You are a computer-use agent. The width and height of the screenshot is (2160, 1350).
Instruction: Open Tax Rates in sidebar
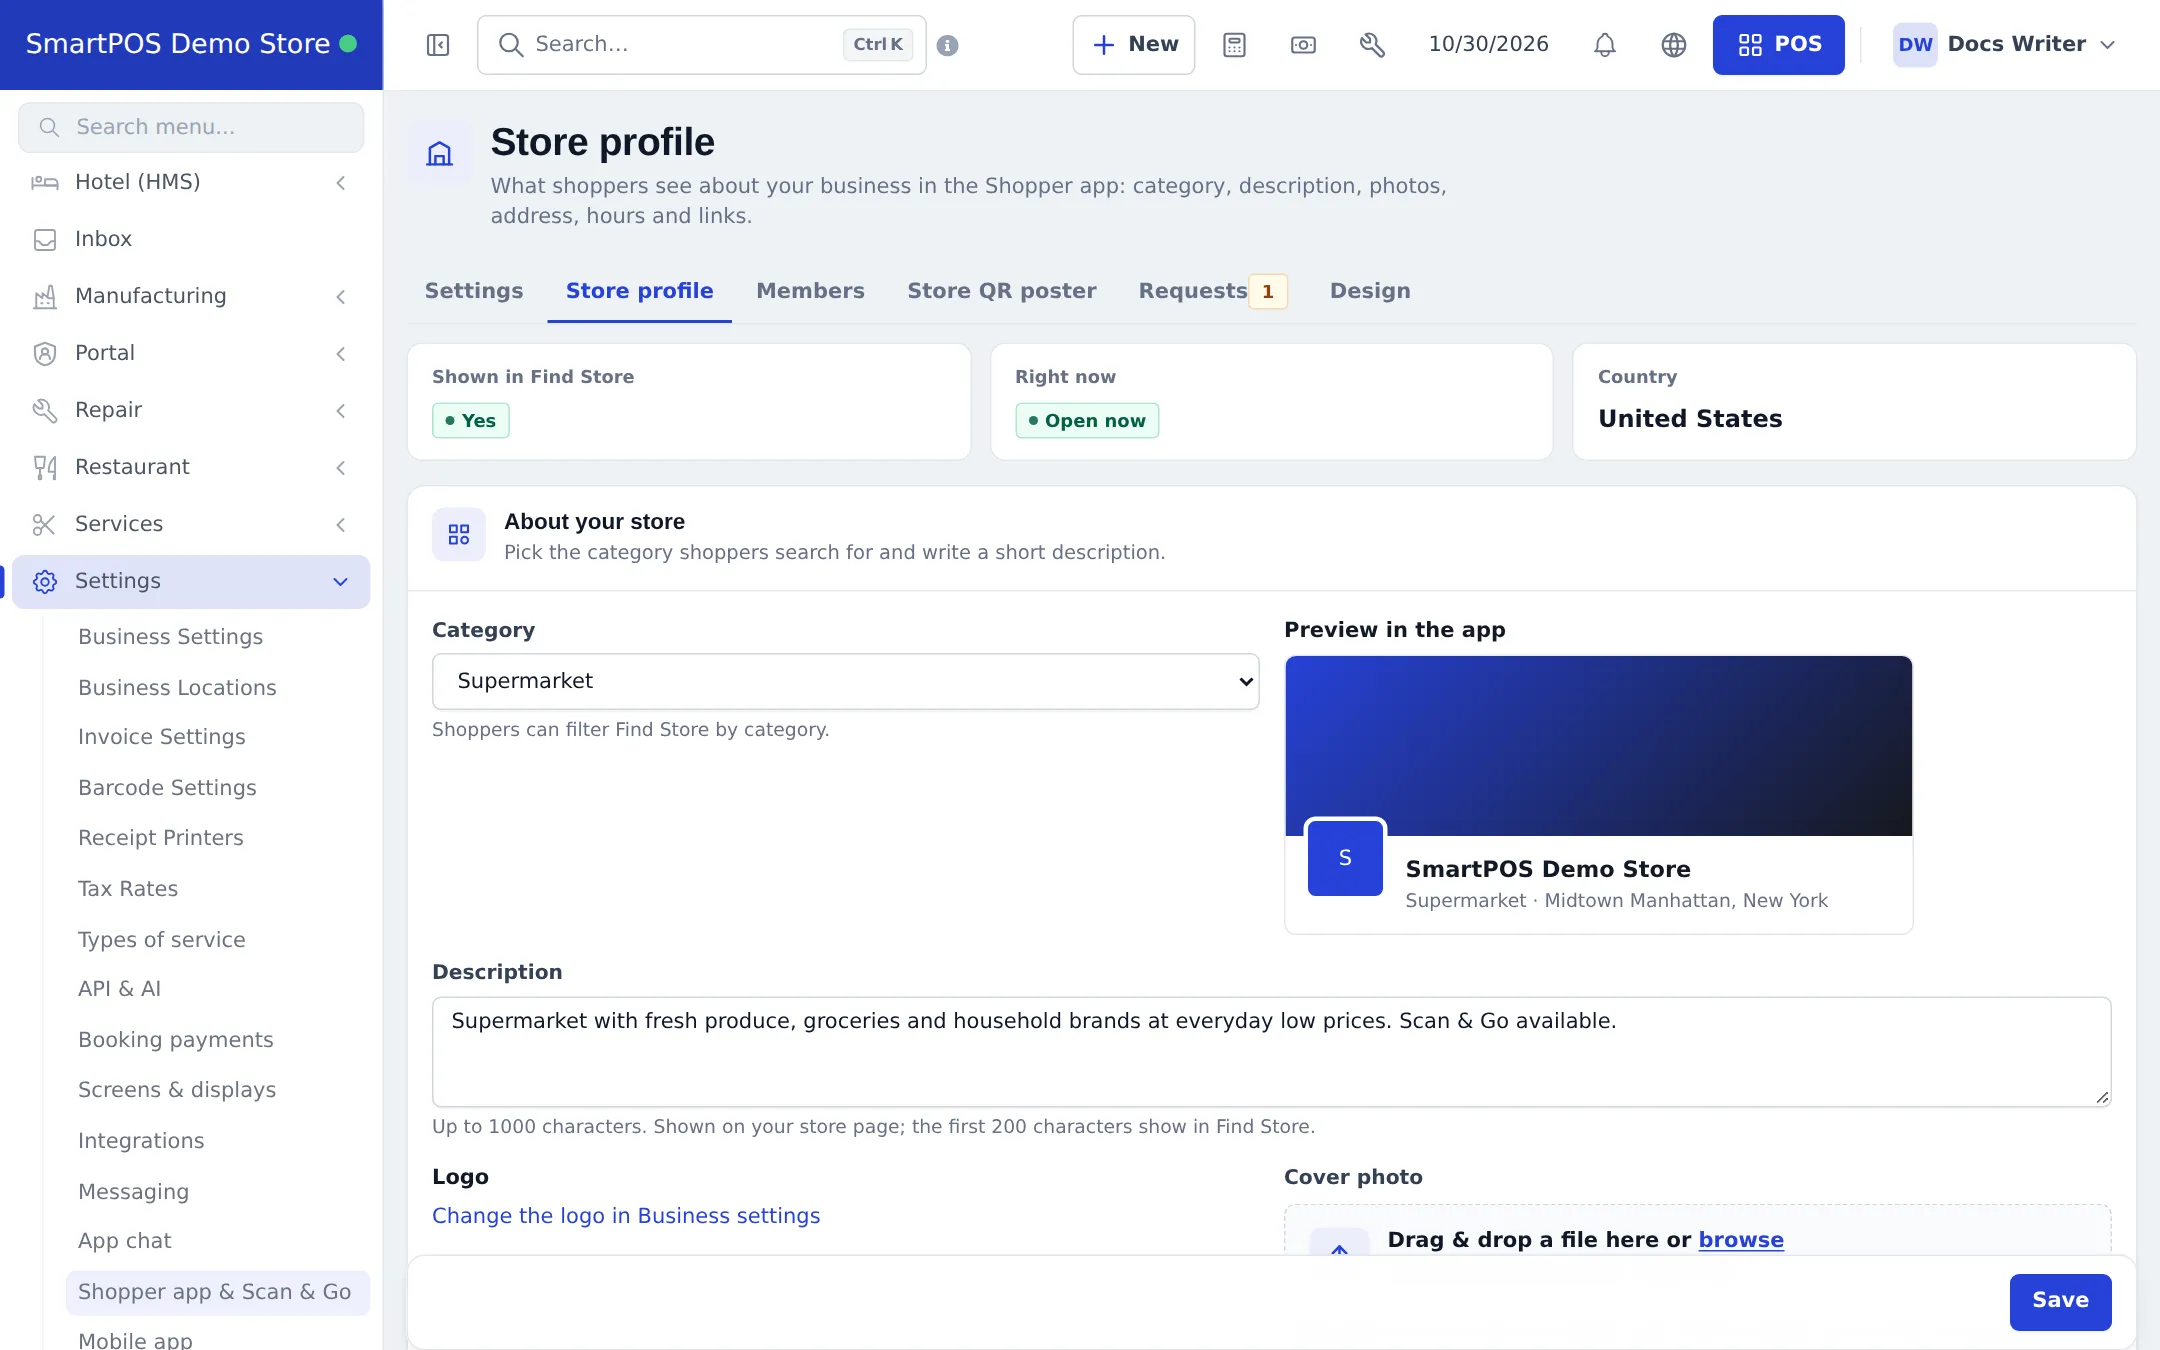click(x=128, y=889)
